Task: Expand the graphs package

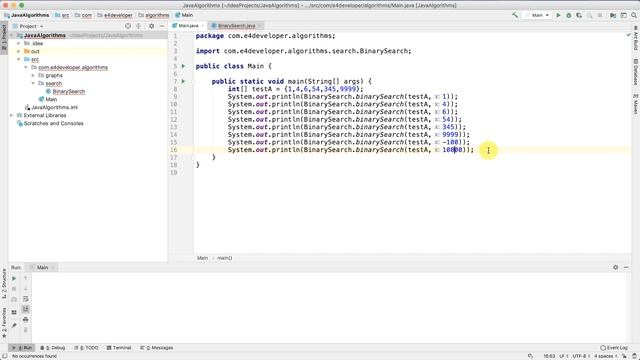Action: pos(33,76)
